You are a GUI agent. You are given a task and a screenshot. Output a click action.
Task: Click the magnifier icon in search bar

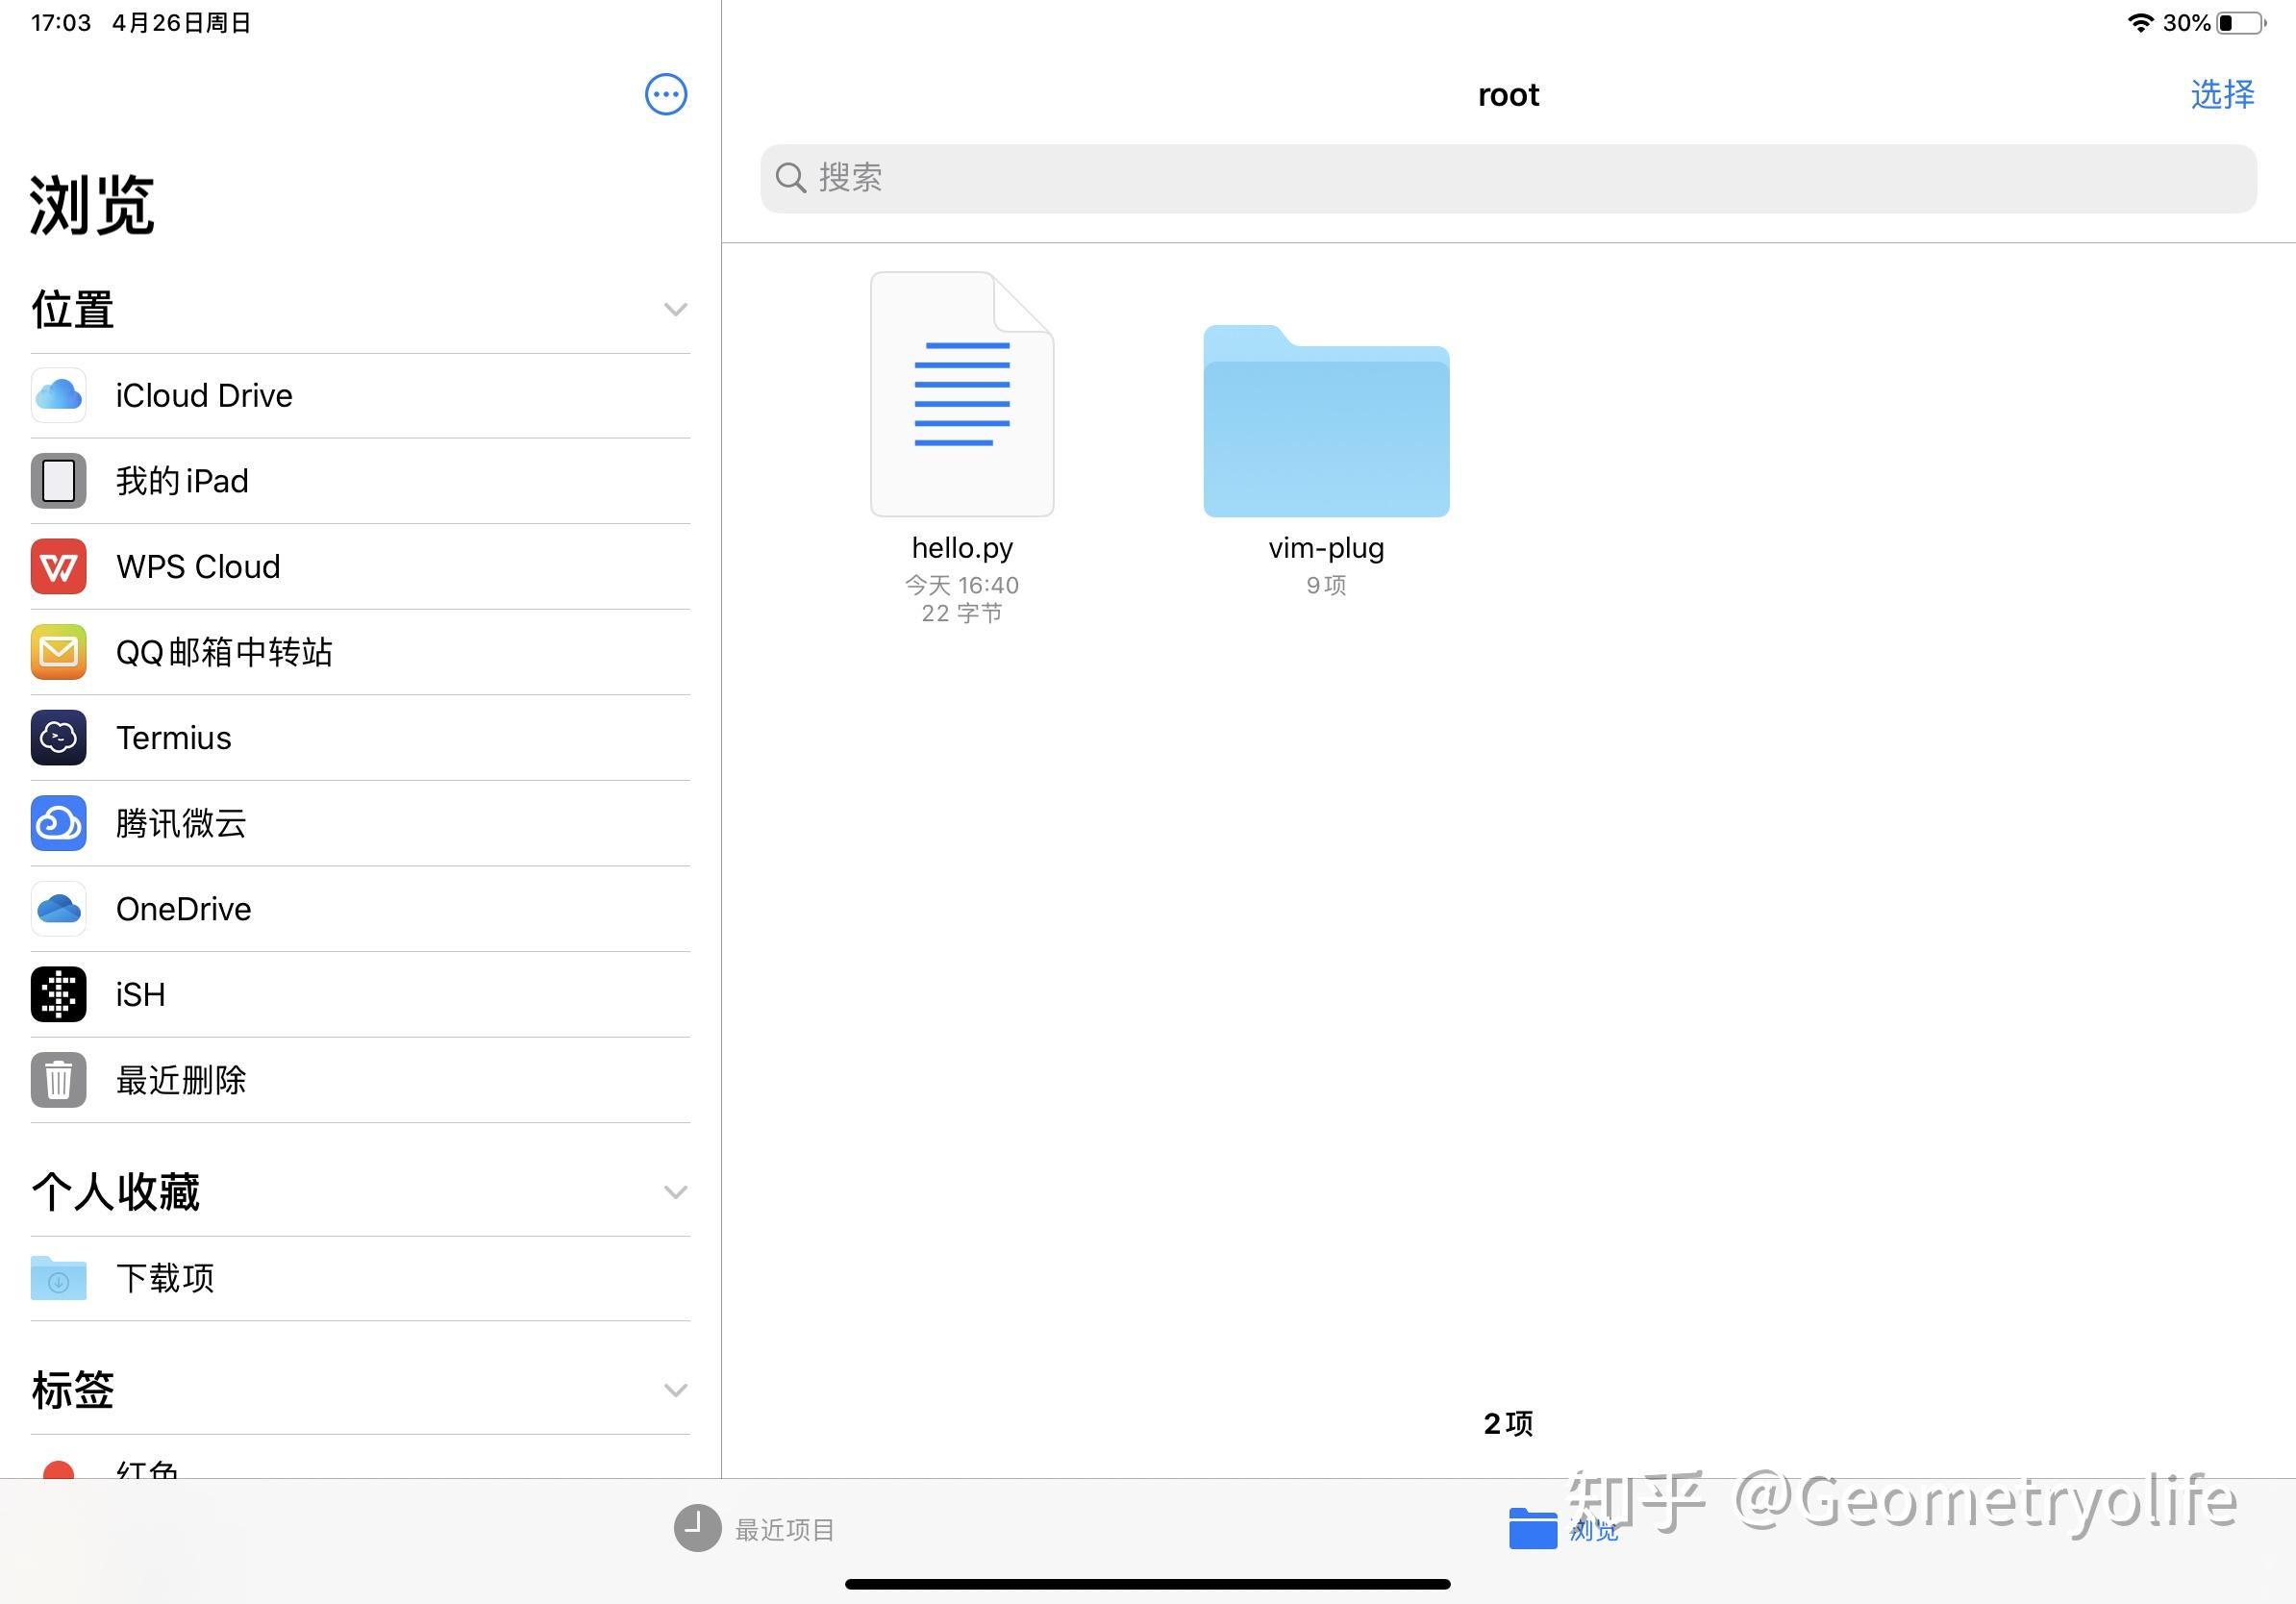pos(791,178)
